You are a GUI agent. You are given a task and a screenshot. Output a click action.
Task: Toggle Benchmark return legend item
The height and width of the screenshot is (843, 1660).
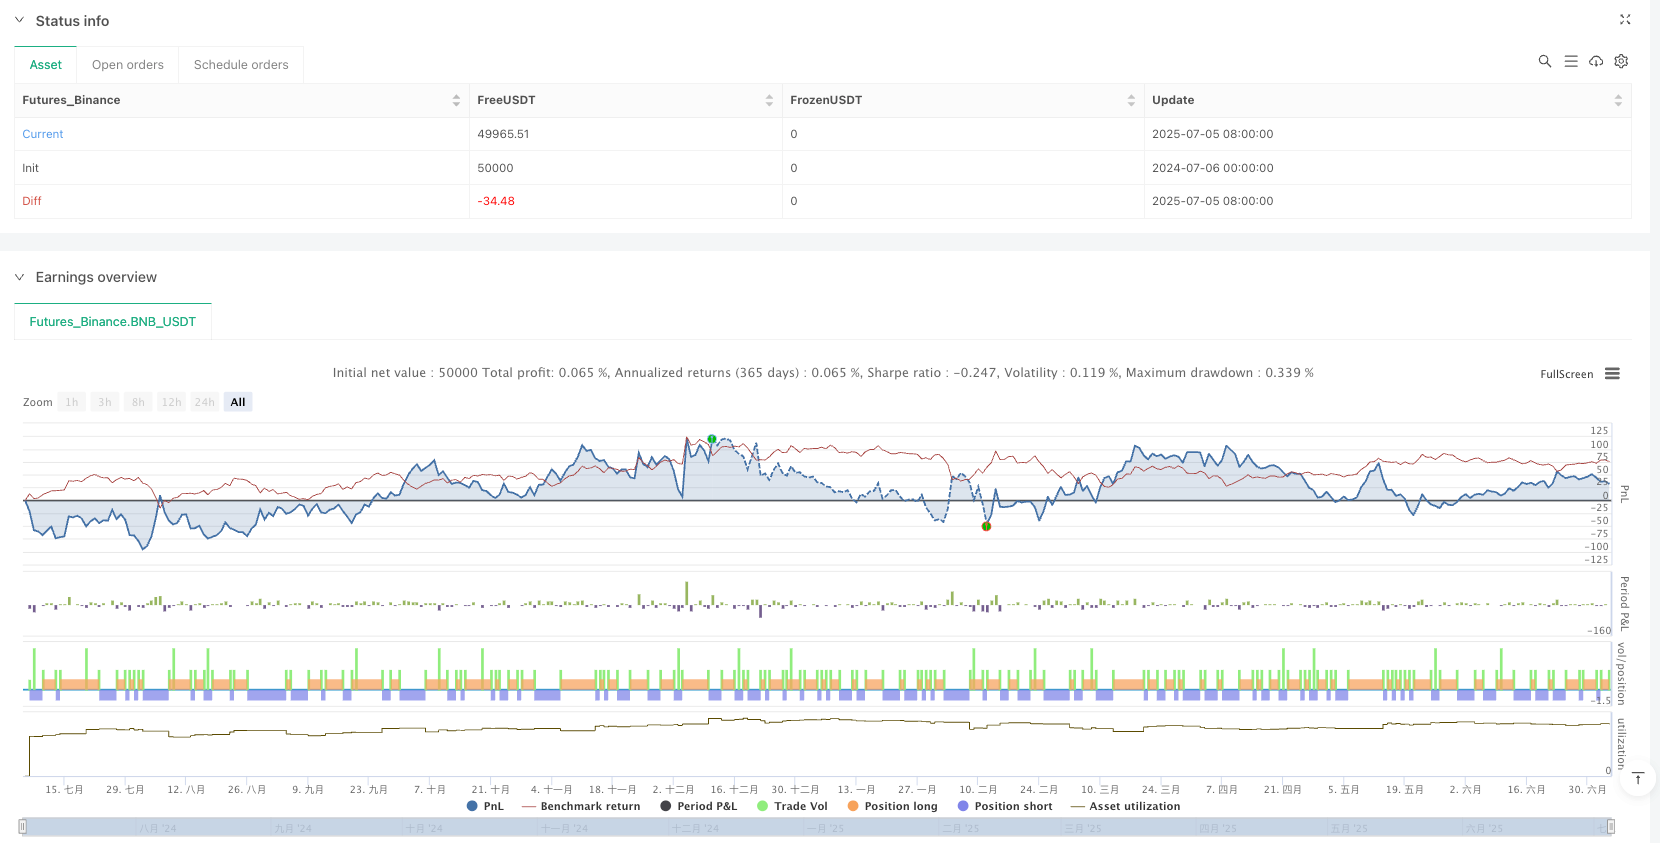(581, 806)
